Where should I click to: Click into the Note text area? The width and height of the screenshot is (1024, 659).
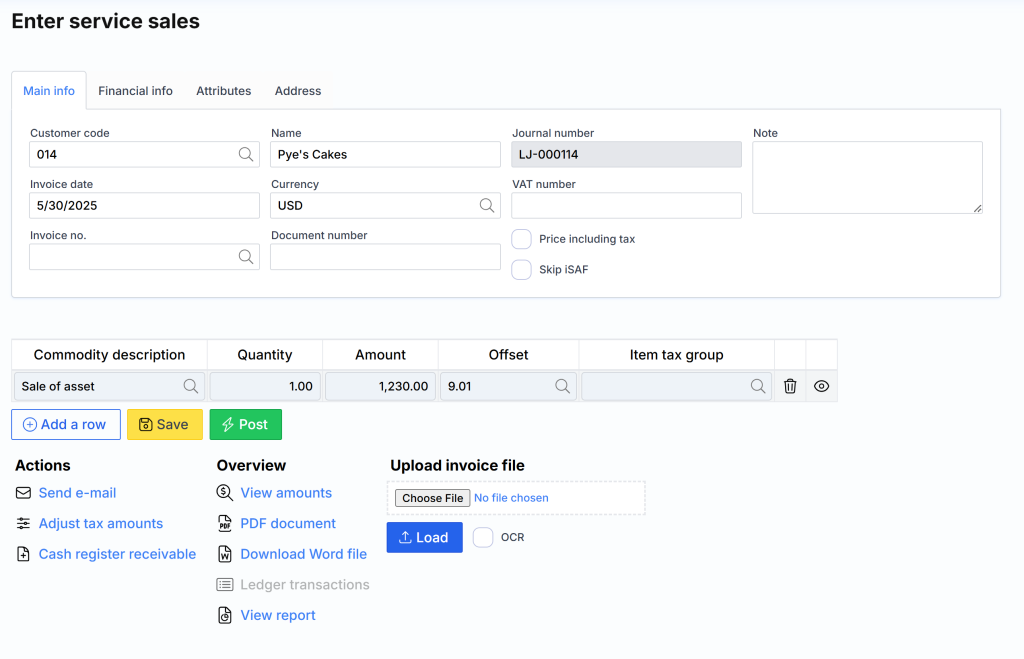[x=866, y=176]
